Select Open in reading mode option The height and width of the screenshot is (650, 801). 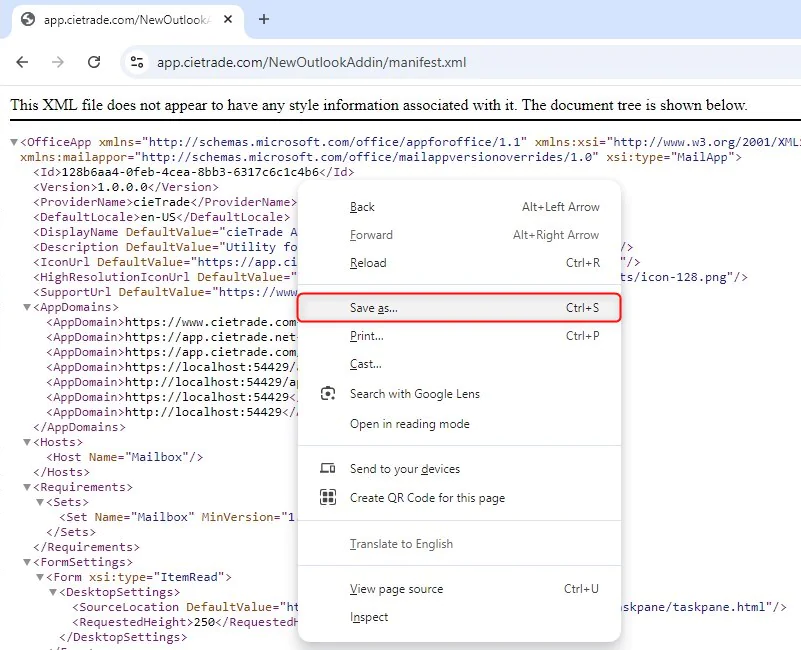pyautogui.click(x=409, y=424)
